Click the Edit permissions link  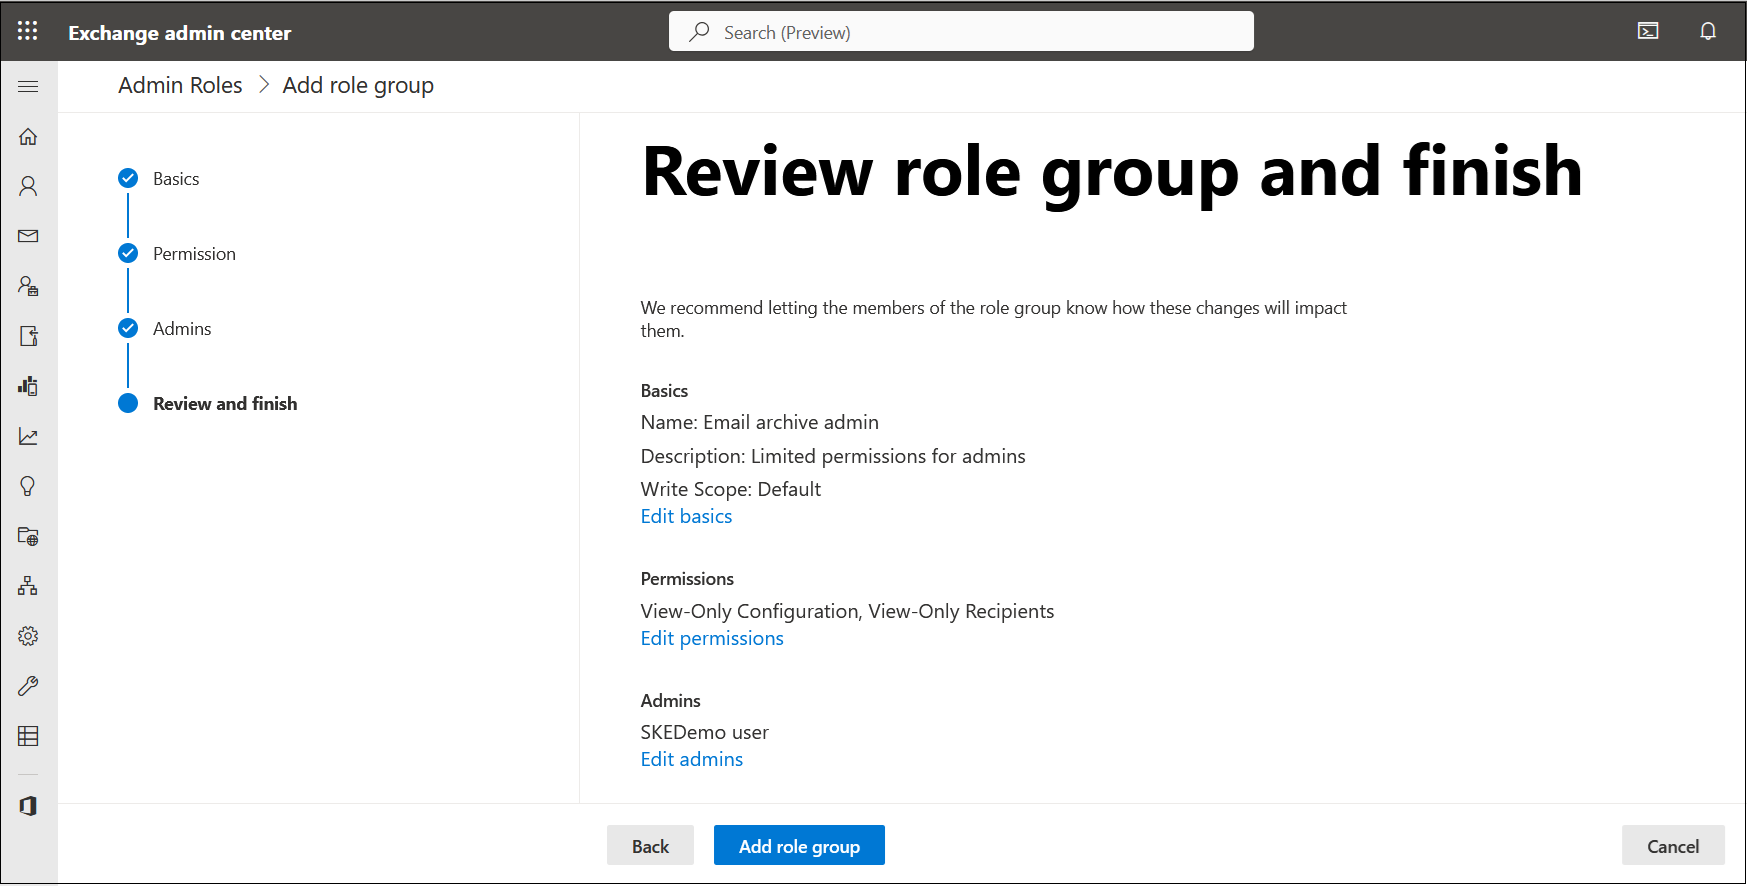pyautogui.click(x=712, y=639)
